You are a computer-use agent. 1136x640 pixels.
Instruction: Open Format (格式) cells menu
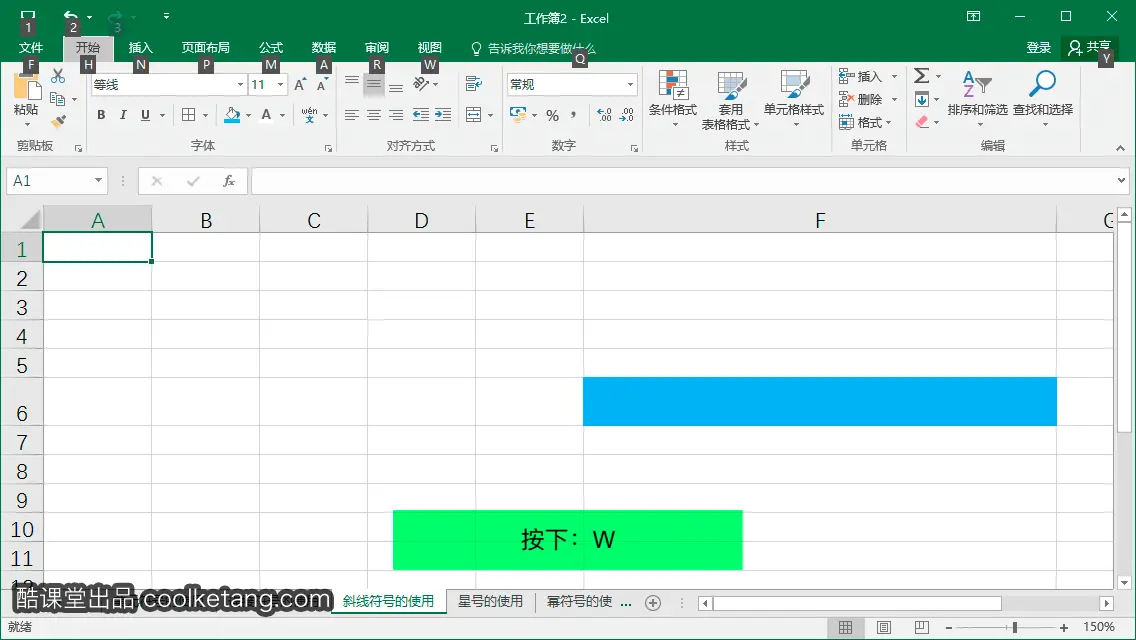pos(866,122)
